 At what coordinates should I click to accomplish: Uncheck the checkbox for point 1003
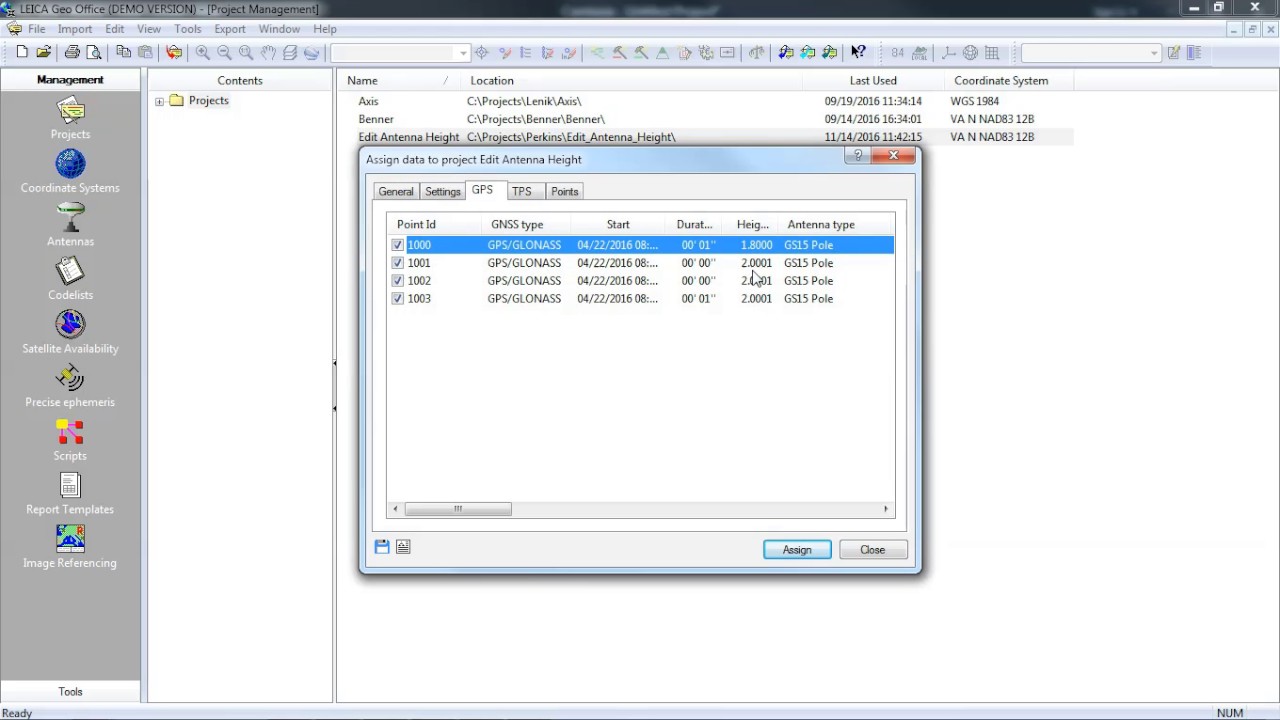pyautogui.click(x=398, y=299)
